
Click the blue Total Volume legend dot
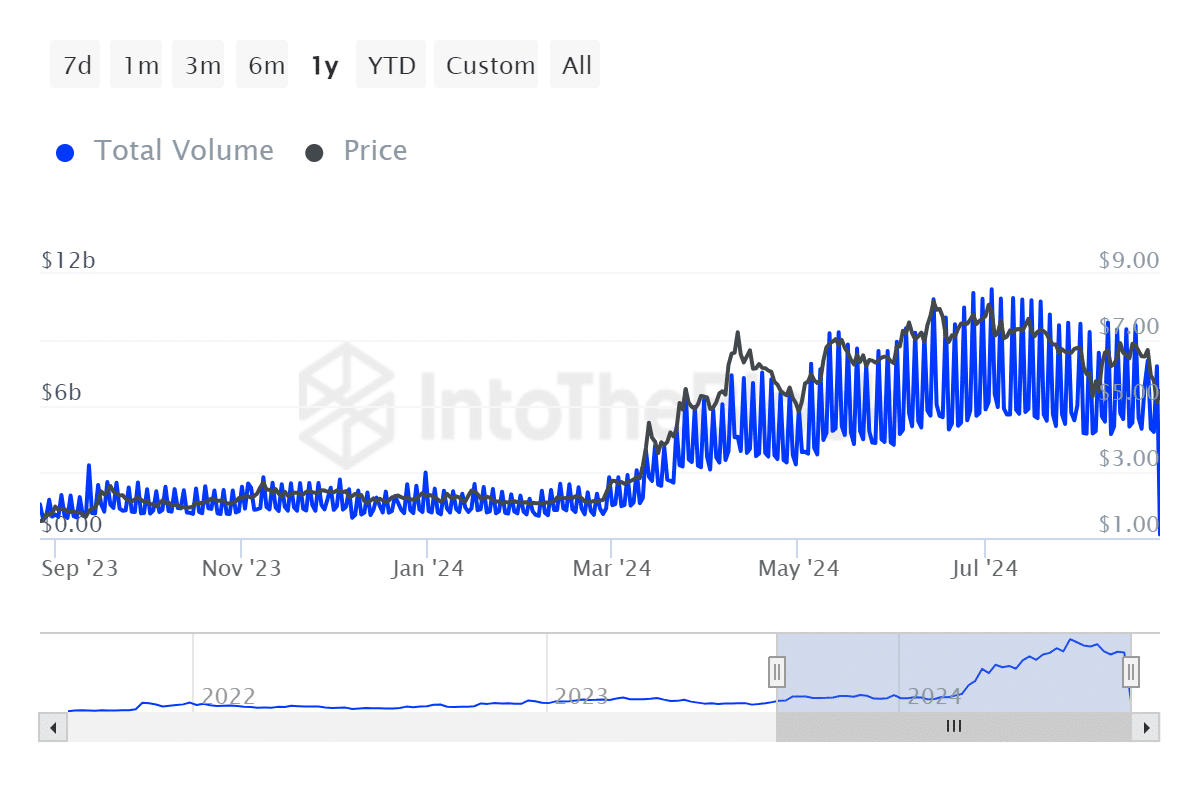click(x=66, y=153)
